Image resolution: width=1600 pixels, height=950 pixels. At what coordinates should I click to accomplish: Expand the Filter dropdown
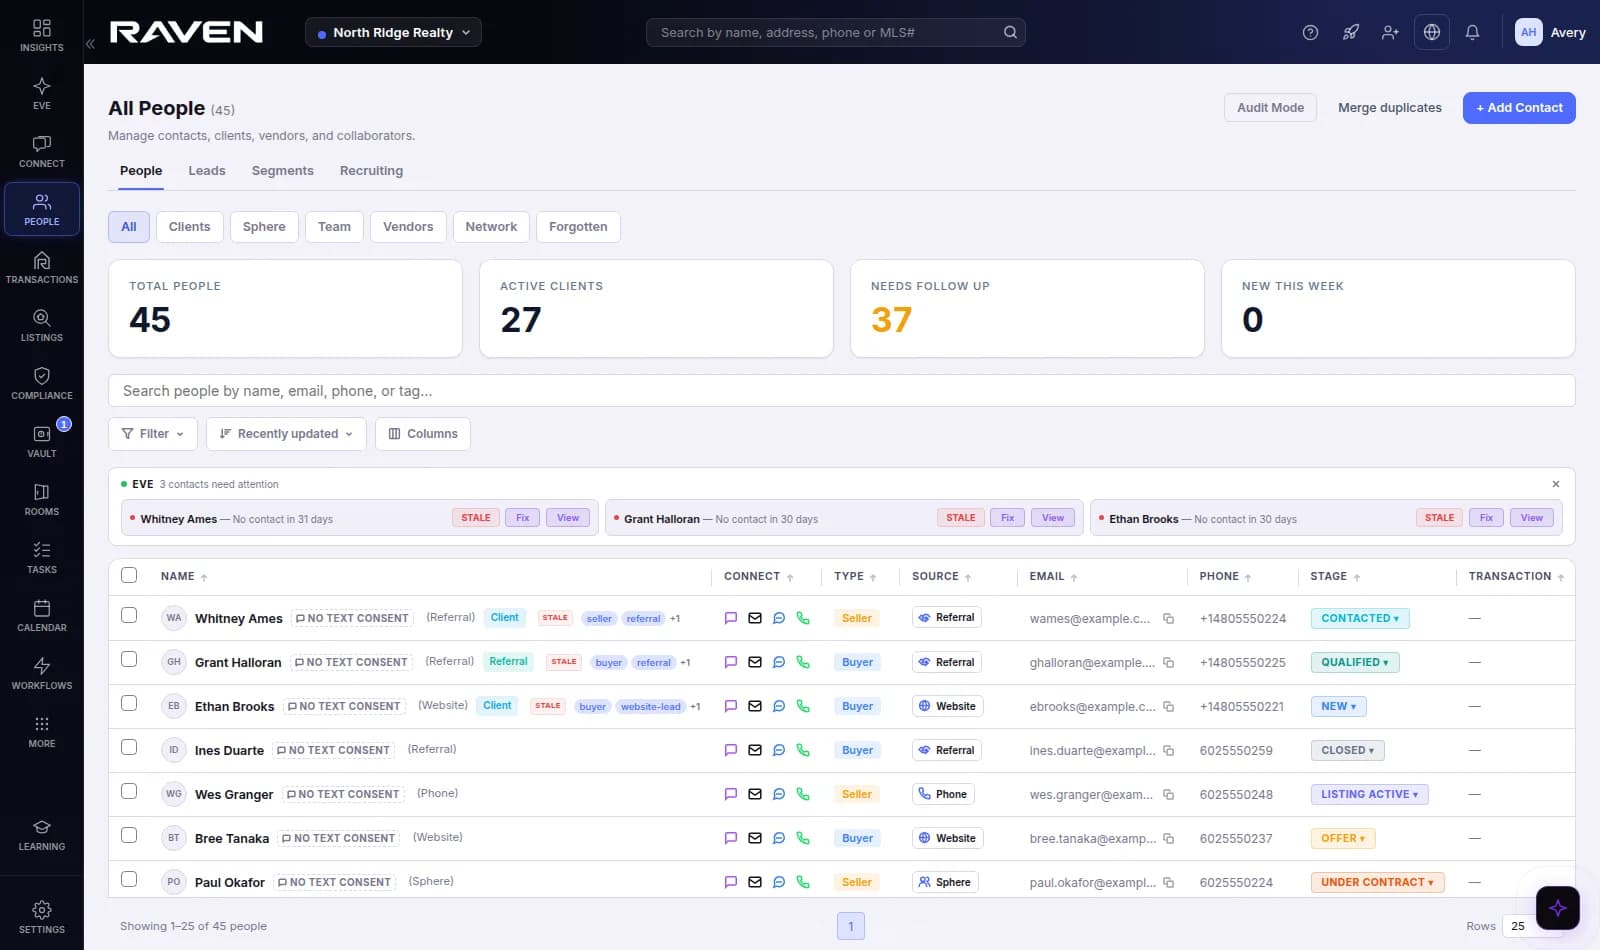[153, 434]
